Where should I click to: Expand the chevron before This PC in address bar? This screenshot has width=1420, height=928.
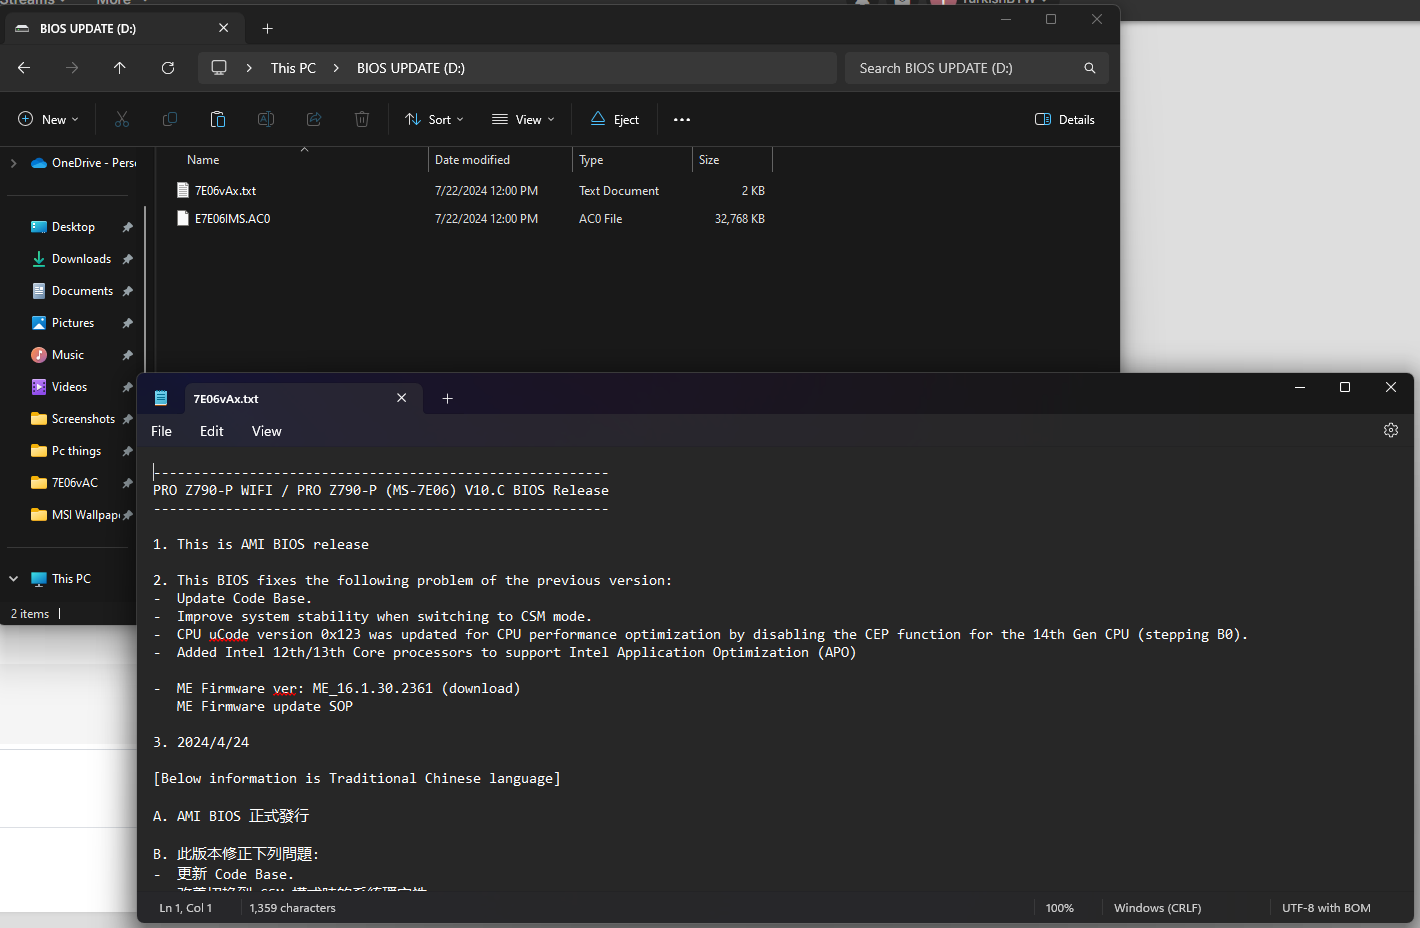coord(249,68)
